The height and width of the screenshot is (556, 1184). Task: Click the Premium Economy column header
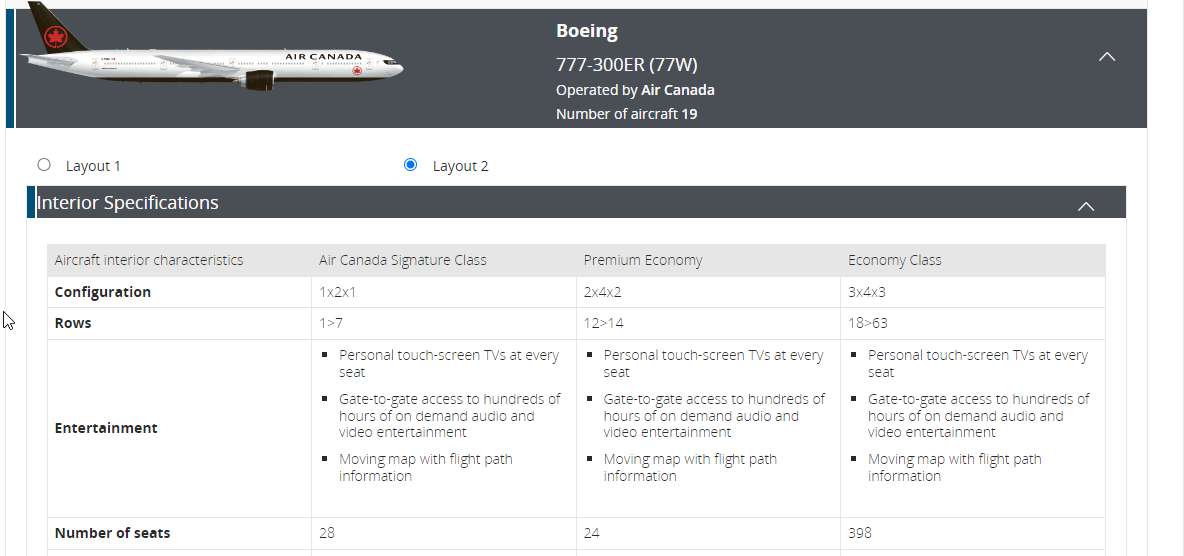[x=643, y=260]
